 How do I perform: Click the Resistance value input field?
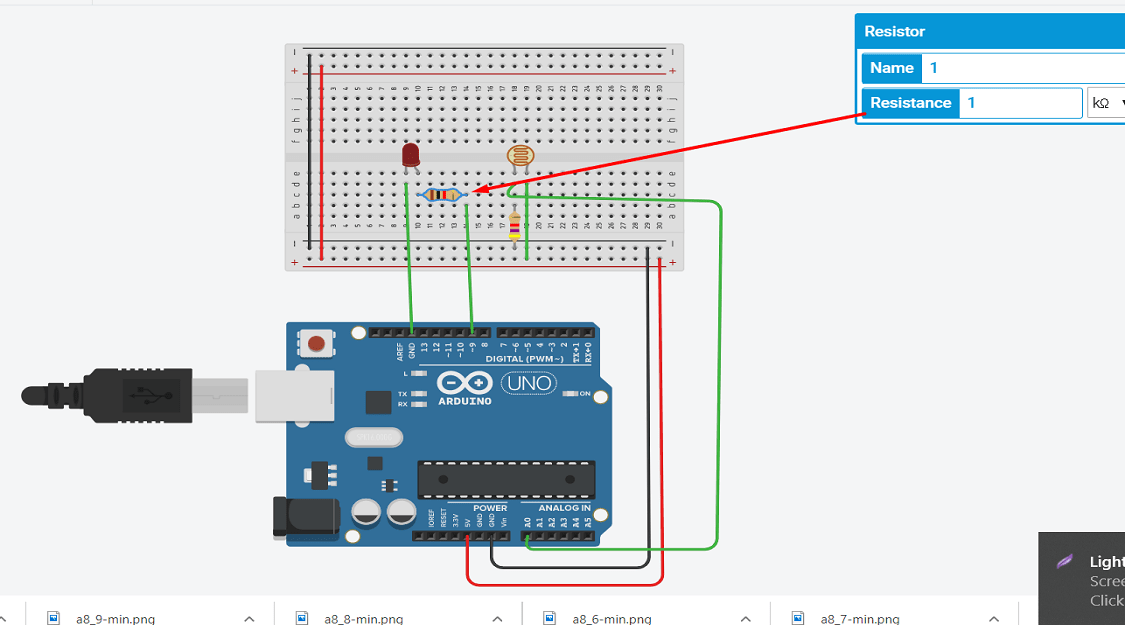pyautogui.click(x=1020, y=103)
